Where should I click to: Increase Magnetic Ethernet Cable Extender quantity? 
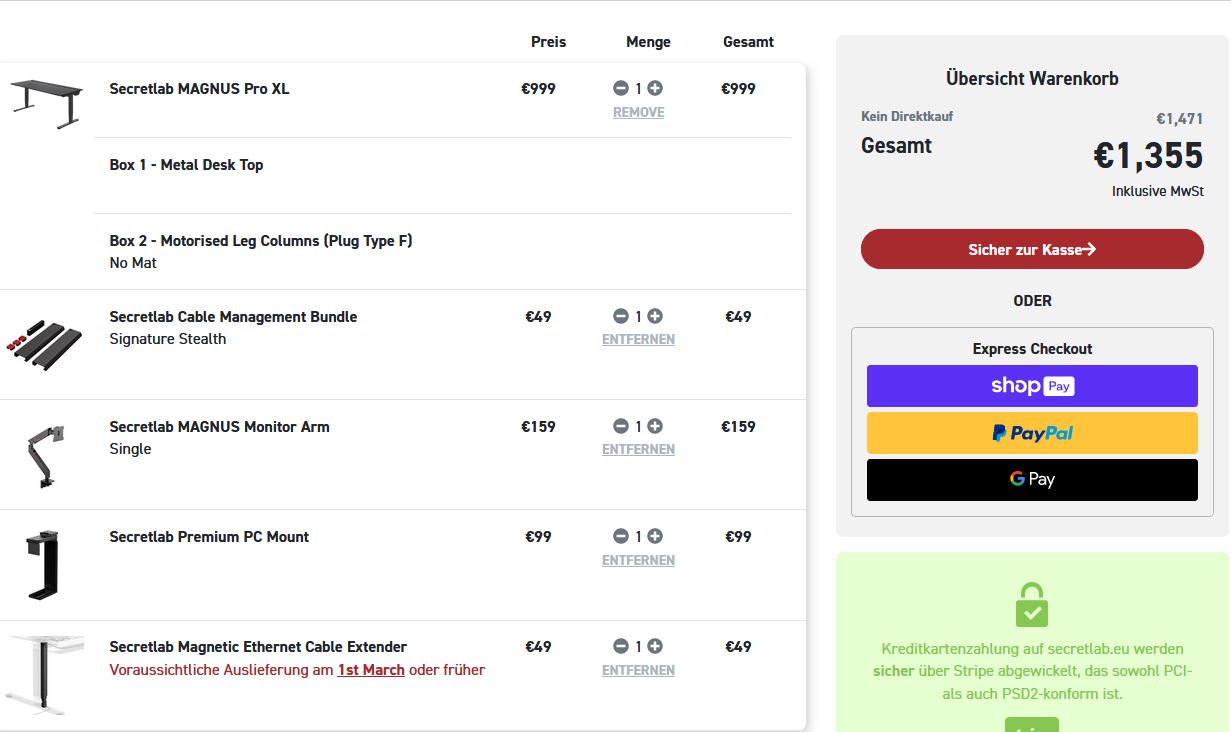[x=655, y=646]
